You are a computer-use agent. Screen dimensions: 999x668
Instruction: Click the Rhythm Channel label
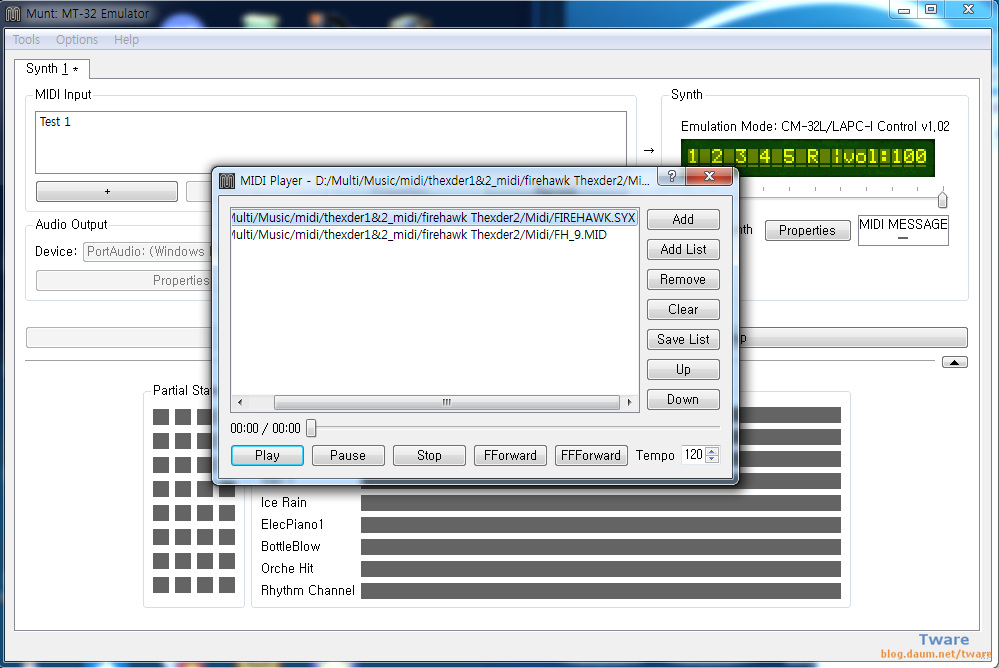[x=308, y=590]
